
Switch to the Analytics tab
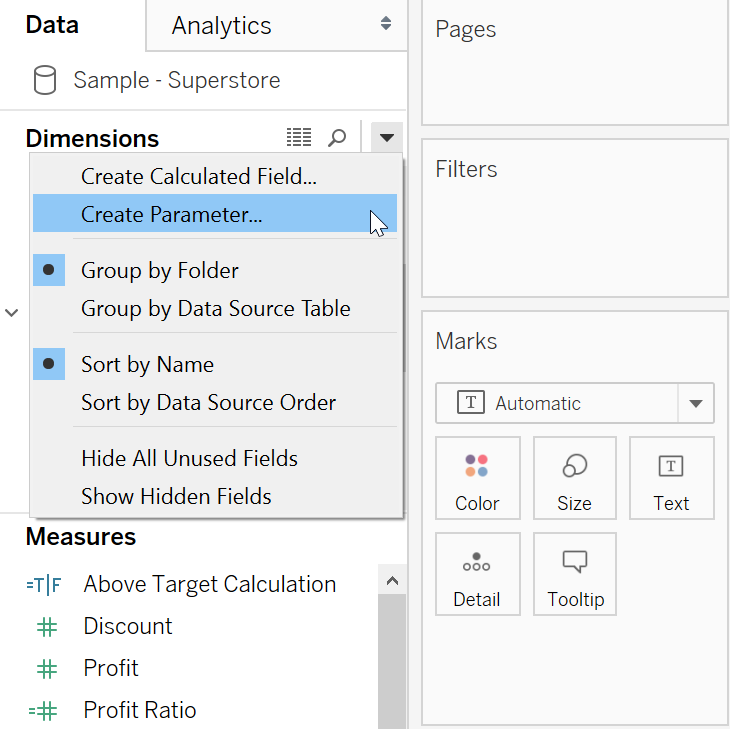click(221, 26)
